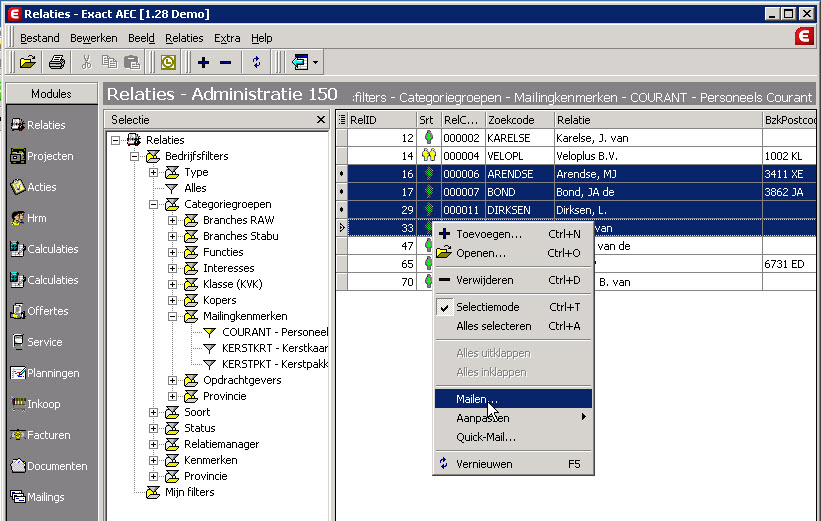821x521 pixels.
Task: Choose Openen... in context menu
Action: pos(513,253)
